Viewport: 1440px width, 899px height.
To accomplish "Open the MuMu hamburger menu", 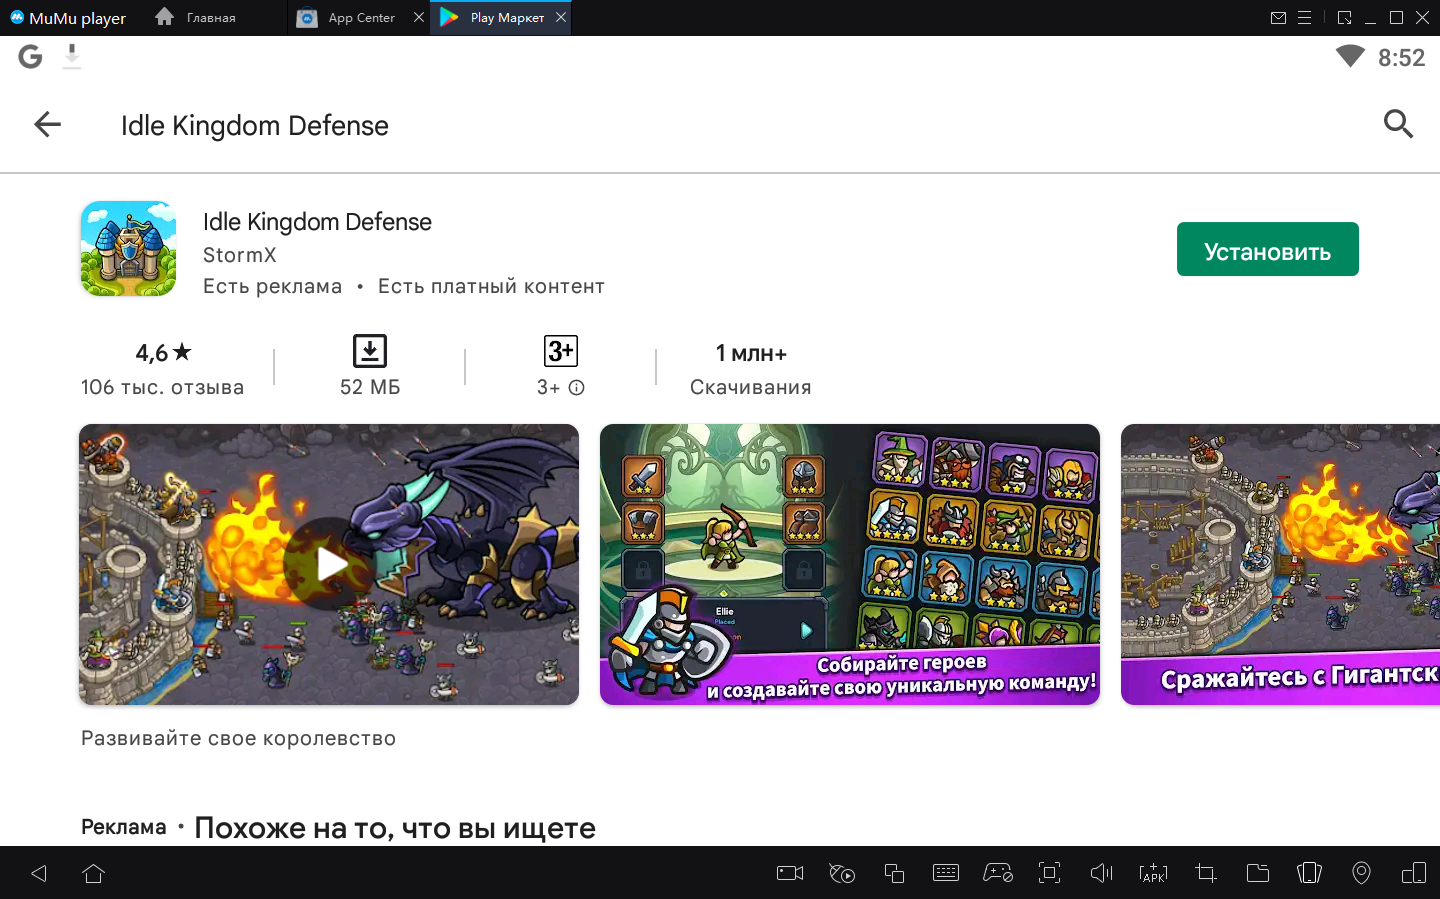I will pos(1304,18).
